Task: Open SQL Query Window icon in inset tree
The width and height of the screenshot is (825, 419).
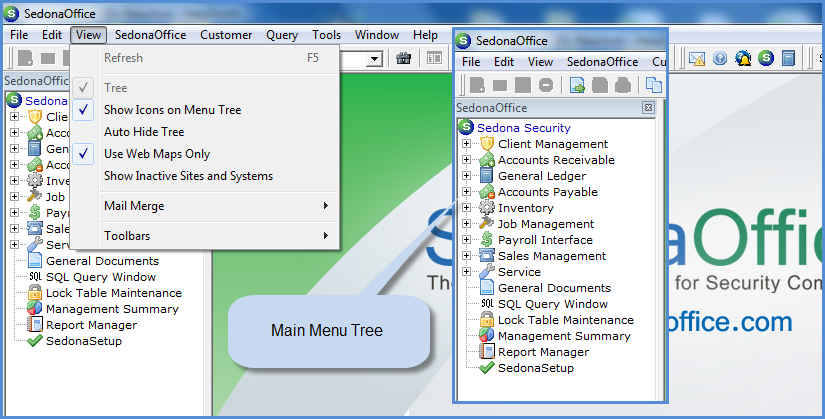Action: 487,304
